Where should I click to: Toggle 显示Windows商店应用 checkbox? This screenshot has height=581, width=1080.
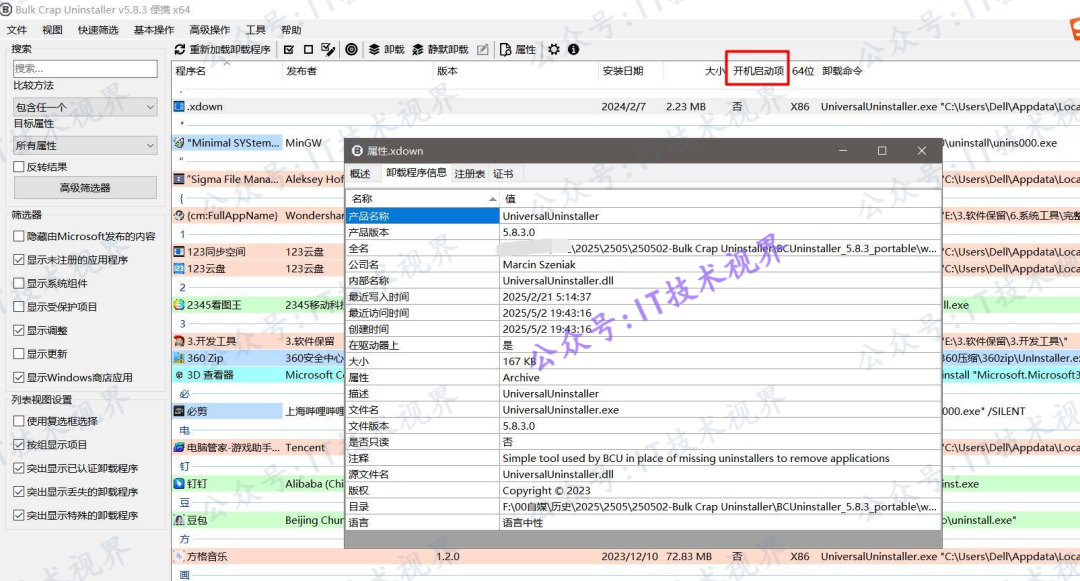pos(19,377)
